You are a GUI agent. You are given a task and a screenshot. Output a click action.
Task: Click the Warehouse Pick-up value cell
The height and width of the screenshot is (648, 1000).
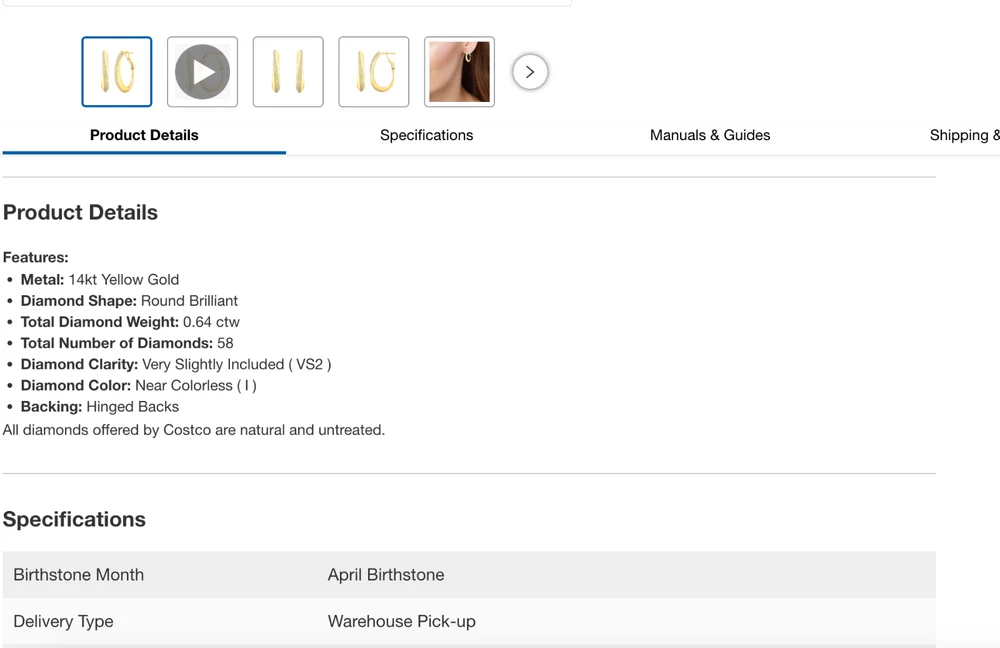click(x=401, y=621)
